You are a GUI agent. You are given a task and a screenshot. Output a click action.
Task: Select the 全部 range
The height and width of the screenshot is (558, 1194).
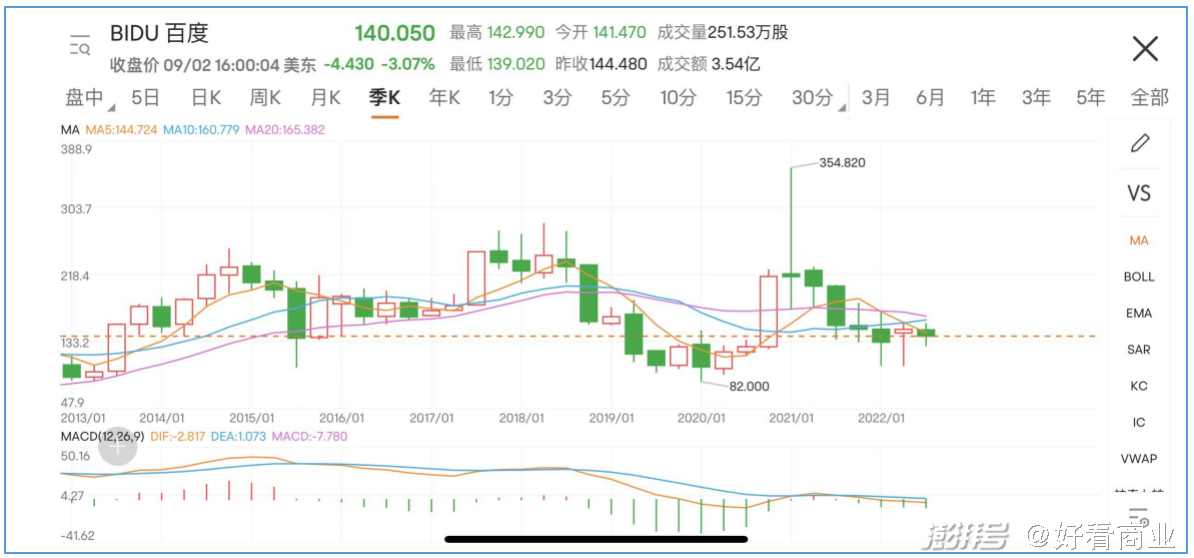pyautogui.click(x=1150, y=97)
